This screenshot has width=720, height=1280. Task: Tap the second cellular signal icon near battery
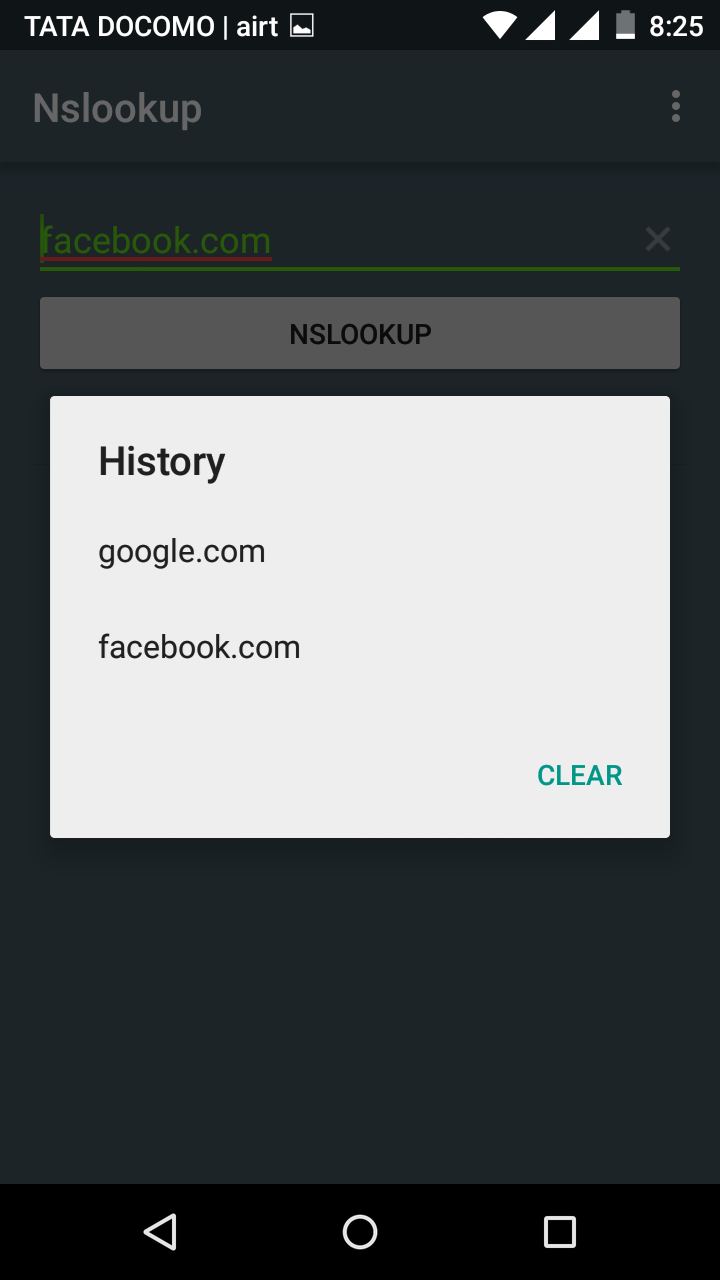(584, 25)
